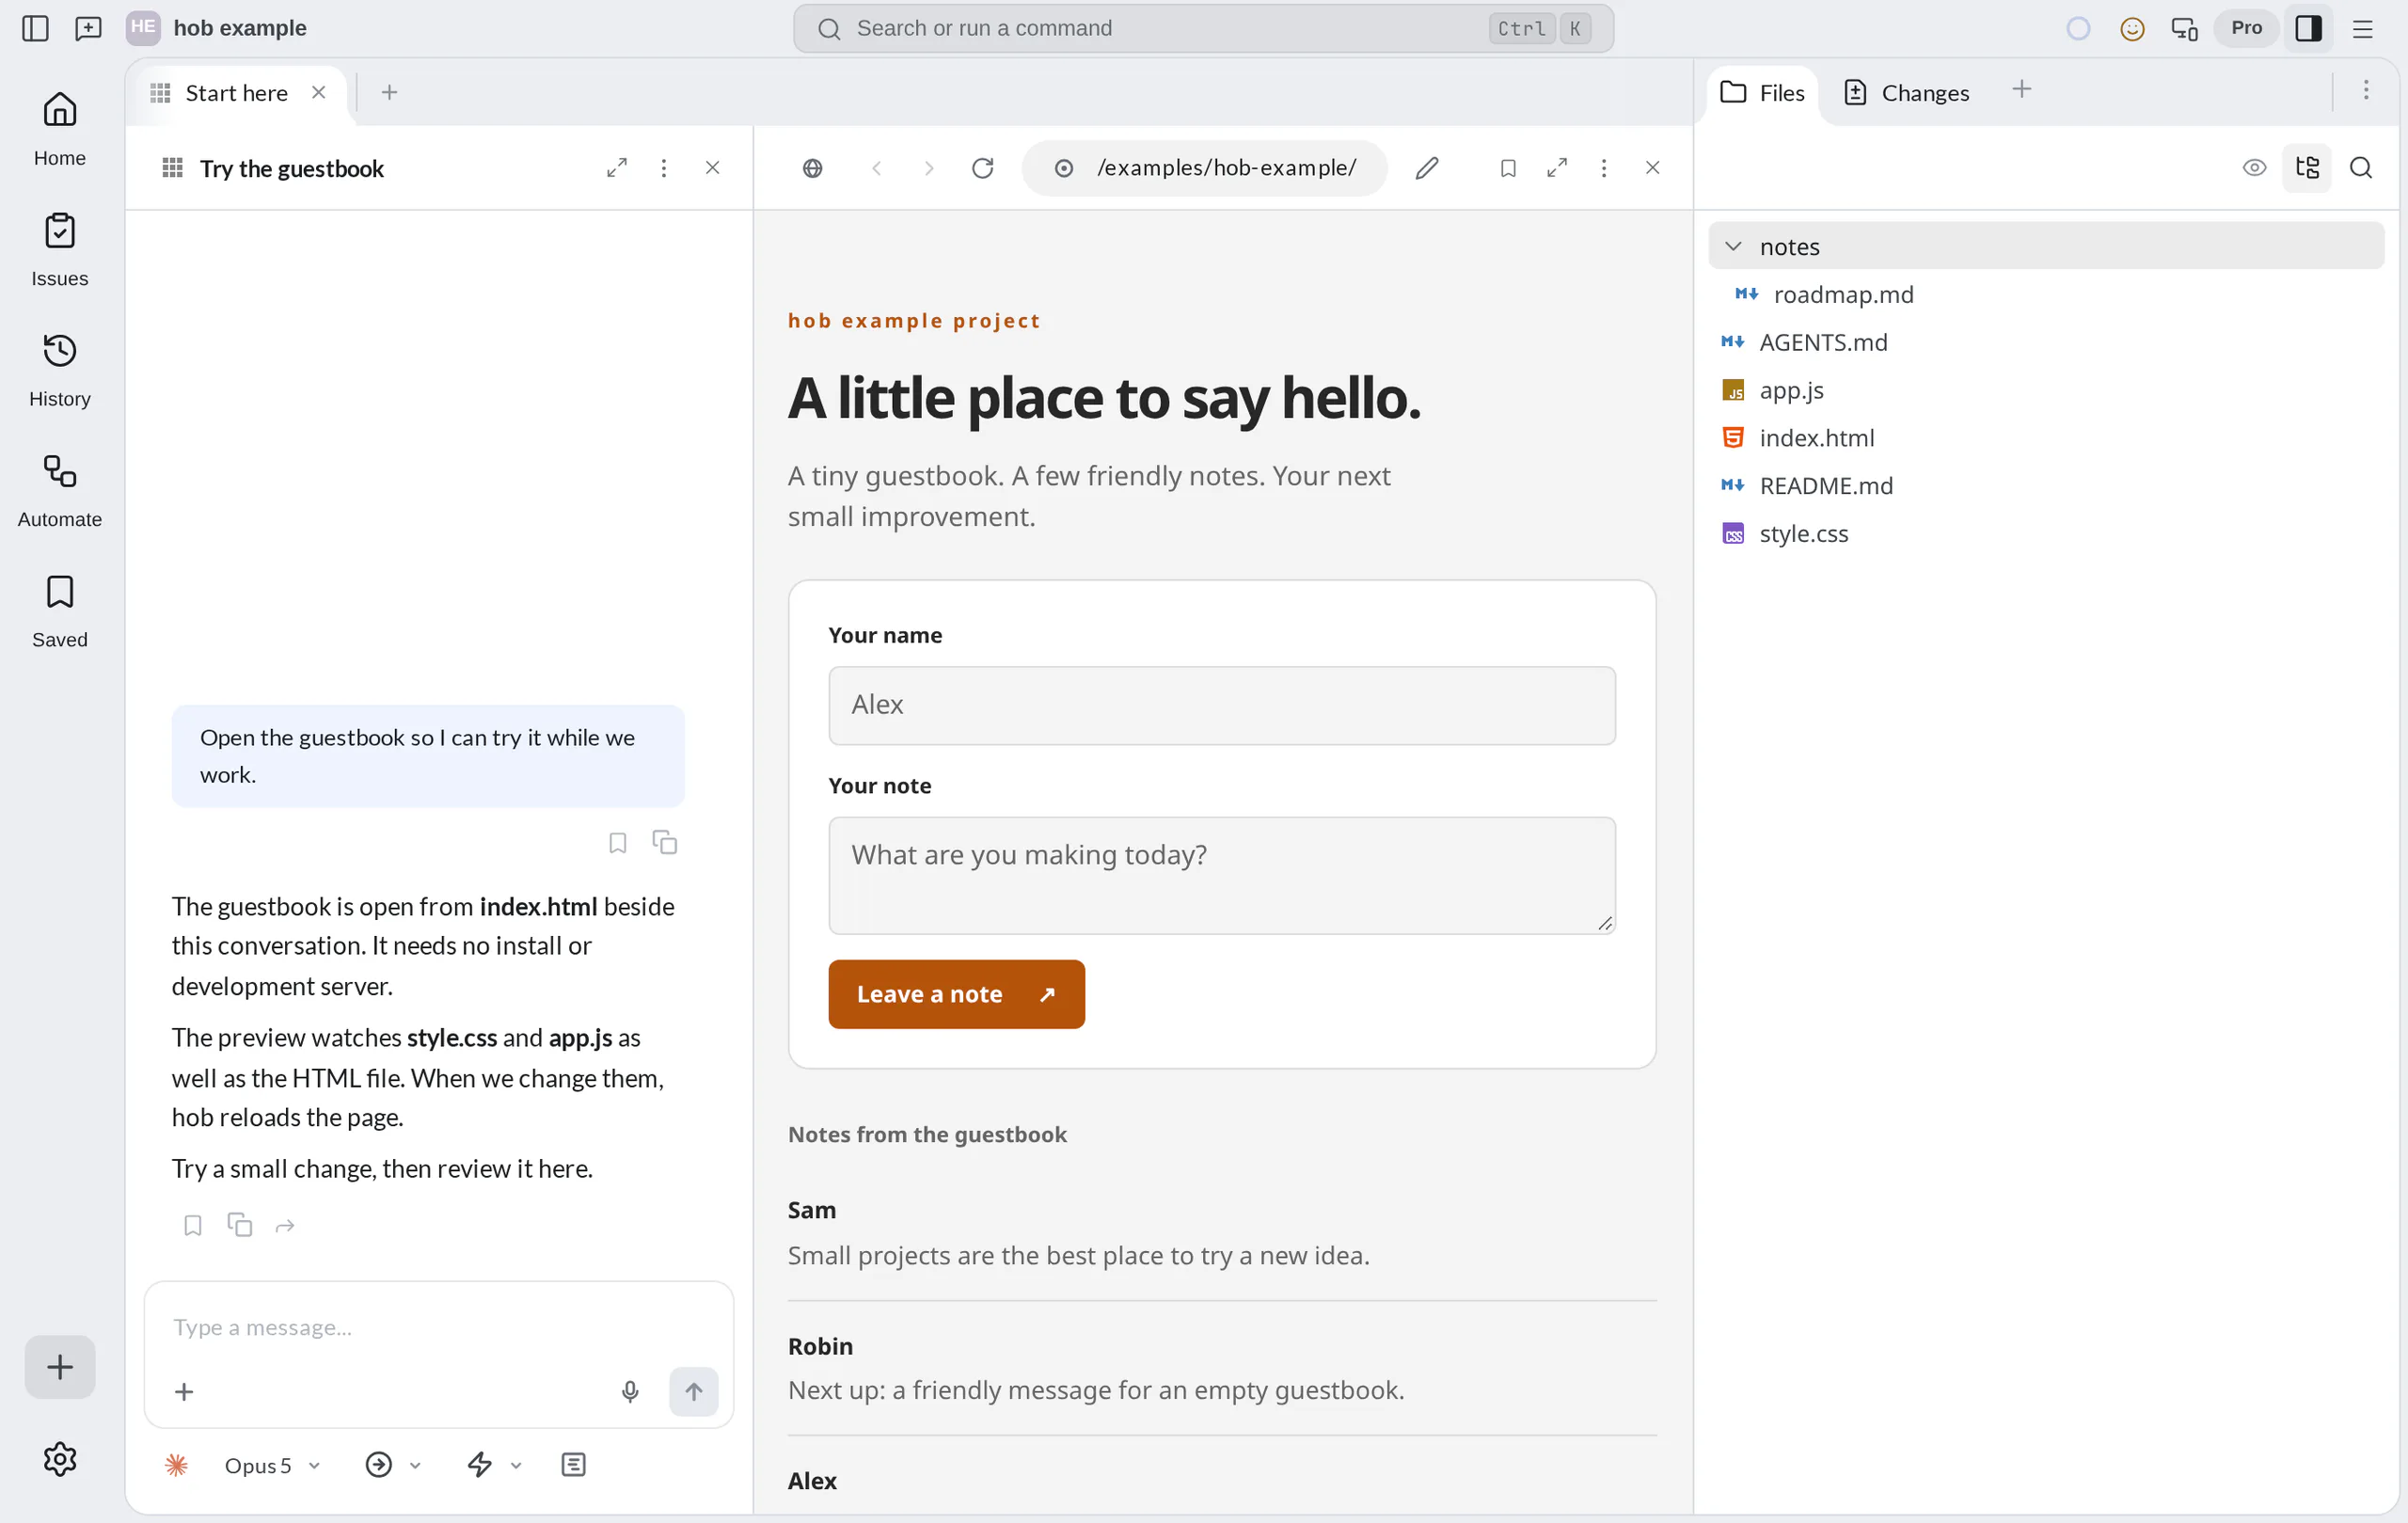Switch to the Changes tab
The width and height of the screenshot is (2408, 1523).
[1906, 93]
